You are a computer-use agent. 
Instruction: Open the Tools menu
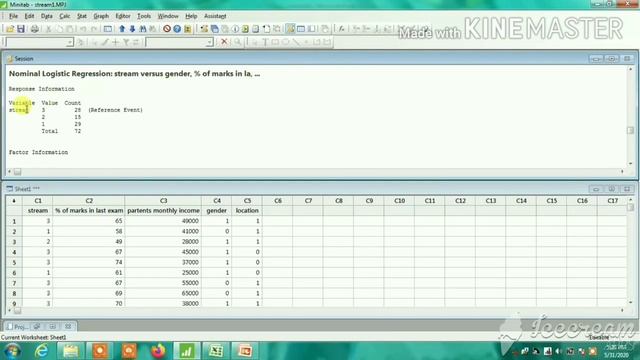click(144, 16)
